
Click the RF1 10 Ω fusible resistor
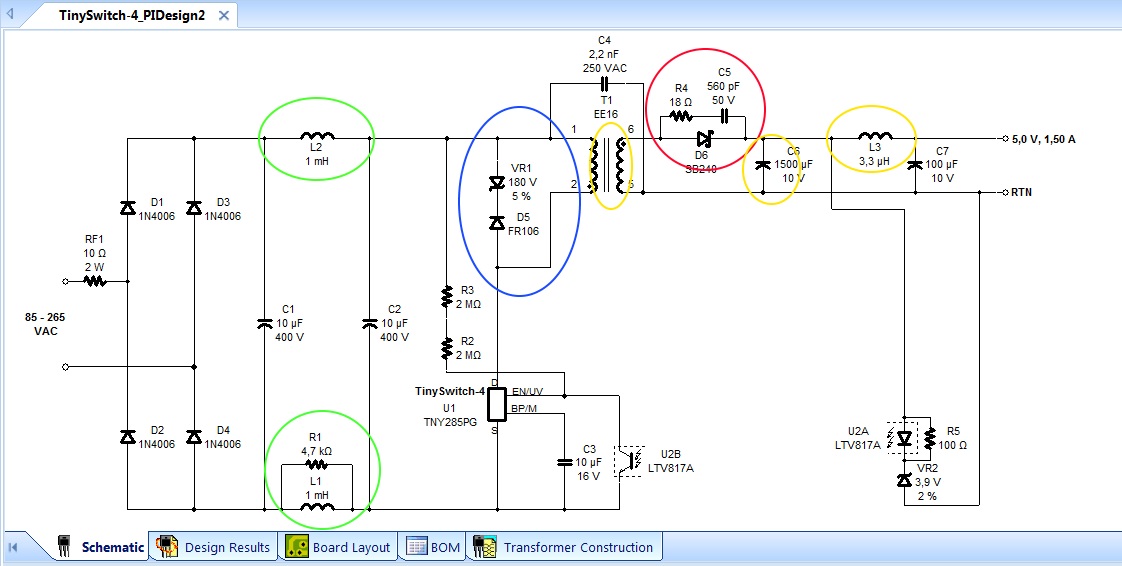point(94,281)
